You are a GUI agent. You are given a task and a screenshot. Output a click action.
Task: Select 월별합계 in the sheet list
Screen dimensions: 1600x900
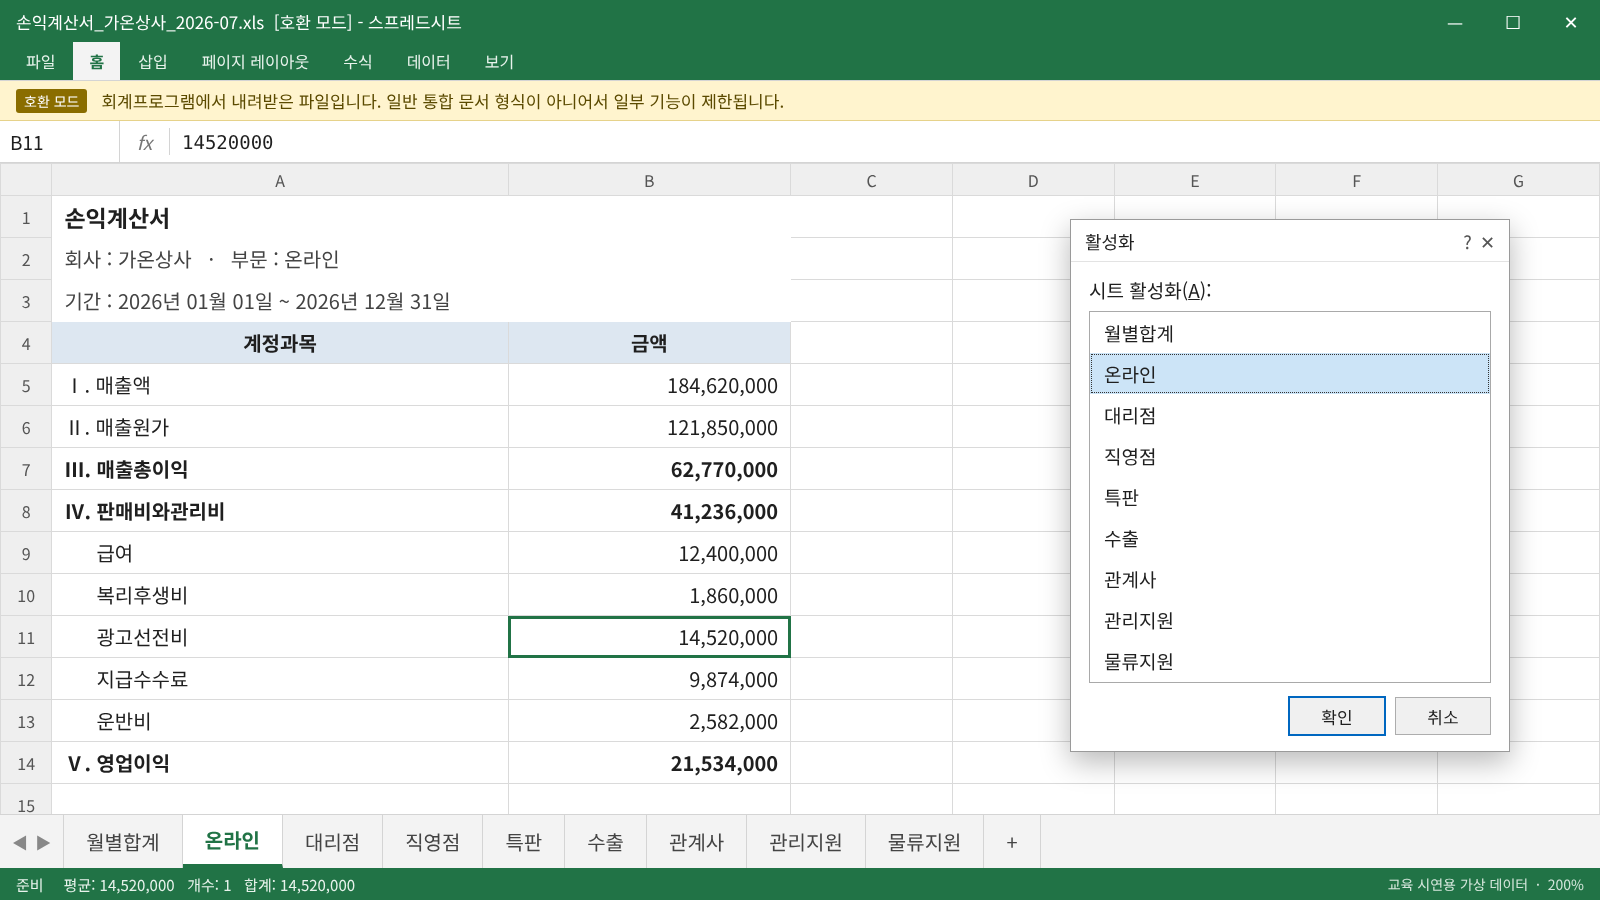click(1289, 333)
